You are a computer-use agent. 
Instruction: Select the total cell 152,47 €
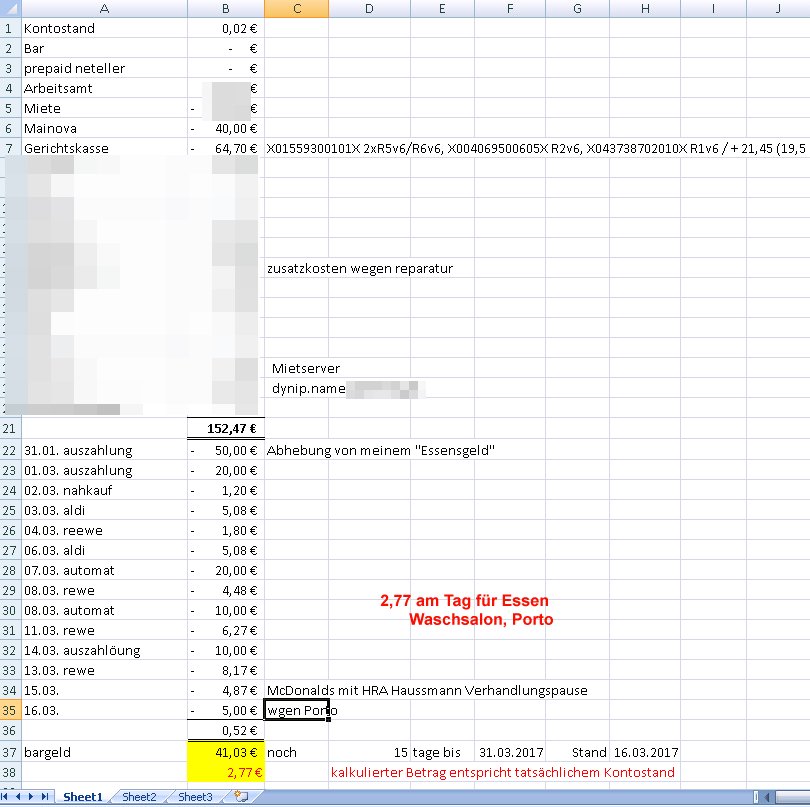(226, 429)
